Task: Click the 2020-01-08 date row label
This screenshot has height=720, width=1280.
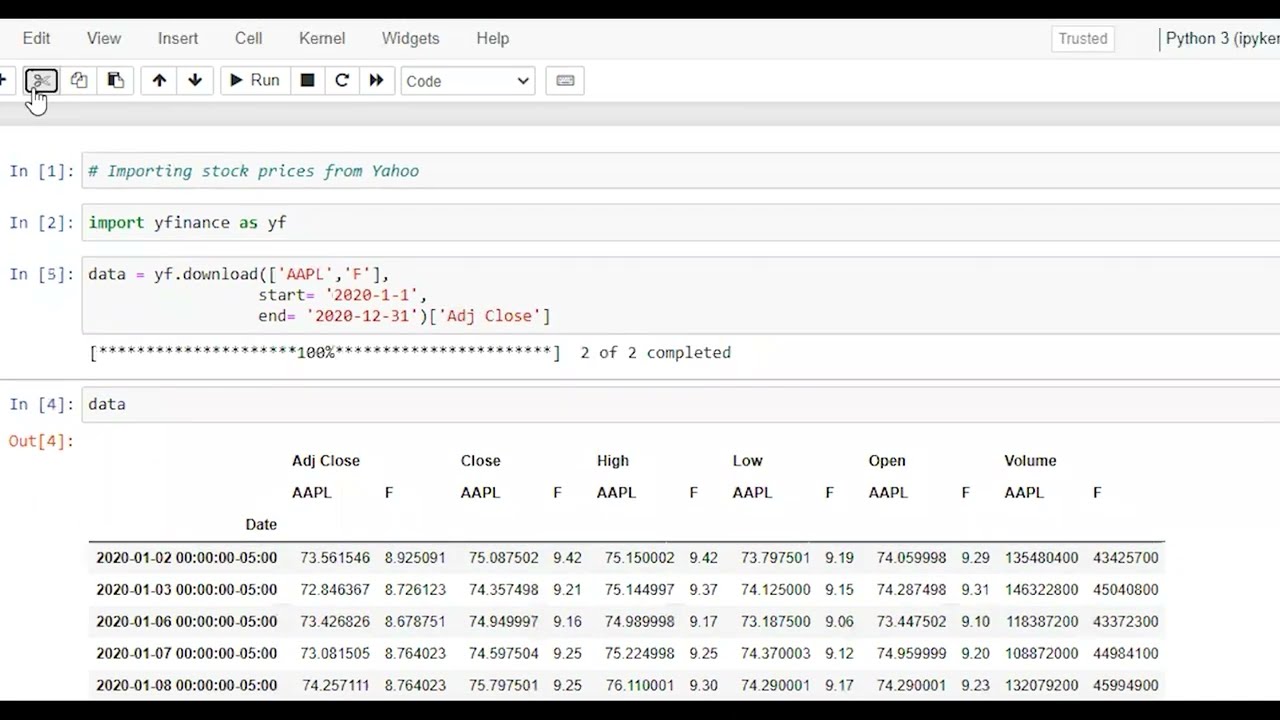Action: point(186,685)
